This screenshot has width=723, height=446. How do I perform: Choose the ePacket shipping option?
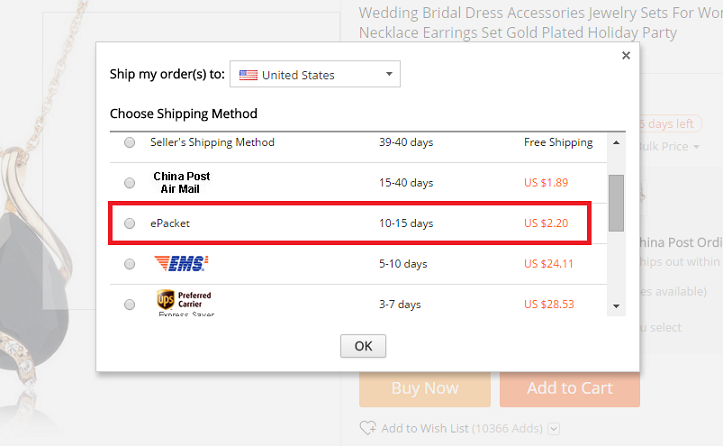pos(130,223)
